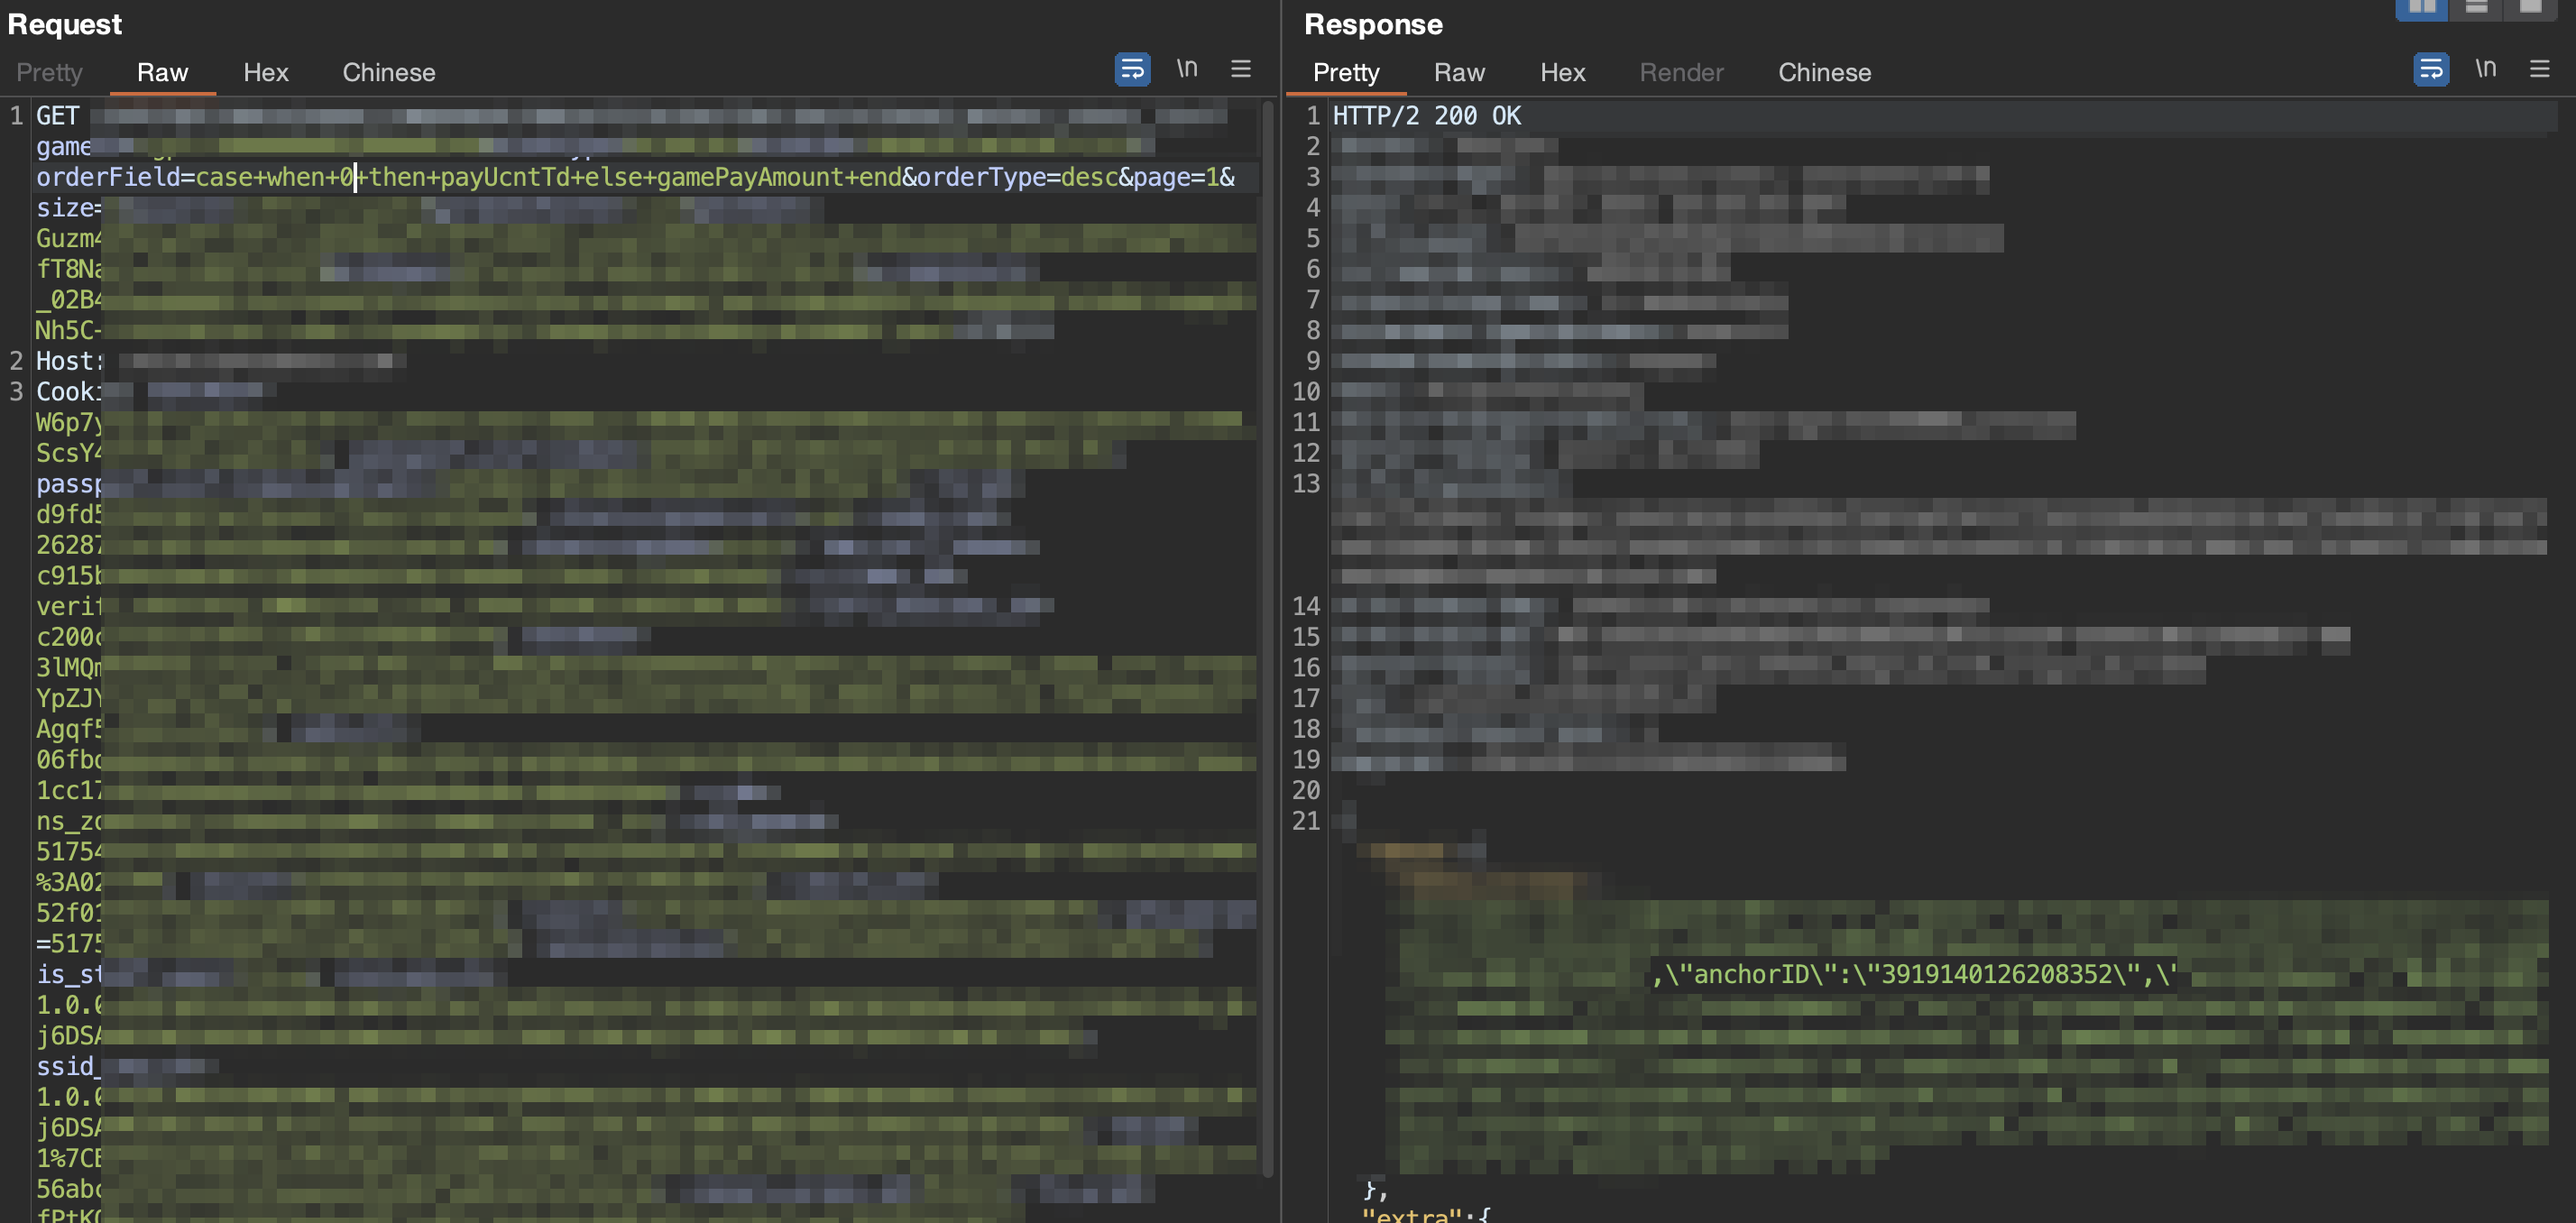Switch the Request view to the Pretty tab

49,72
